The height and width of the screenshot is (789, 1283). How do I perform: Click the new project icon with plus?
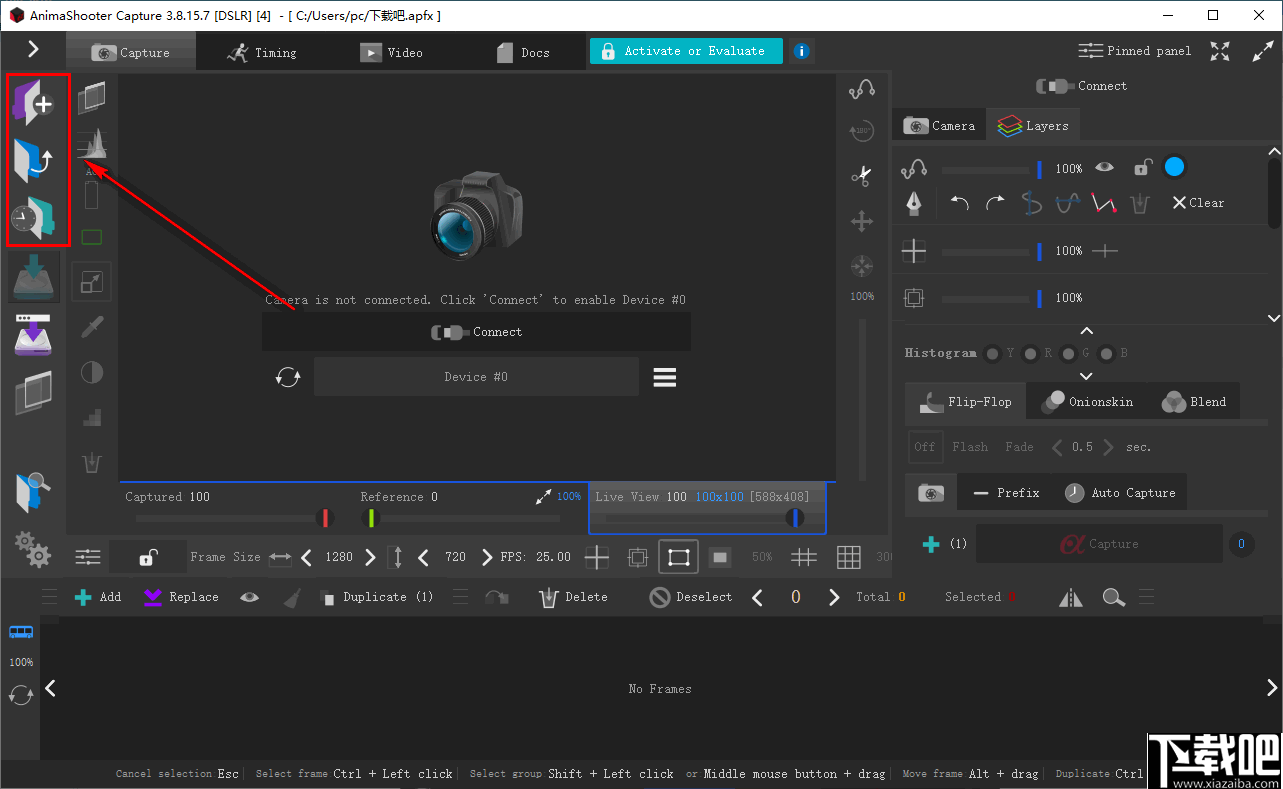[34, 102]
